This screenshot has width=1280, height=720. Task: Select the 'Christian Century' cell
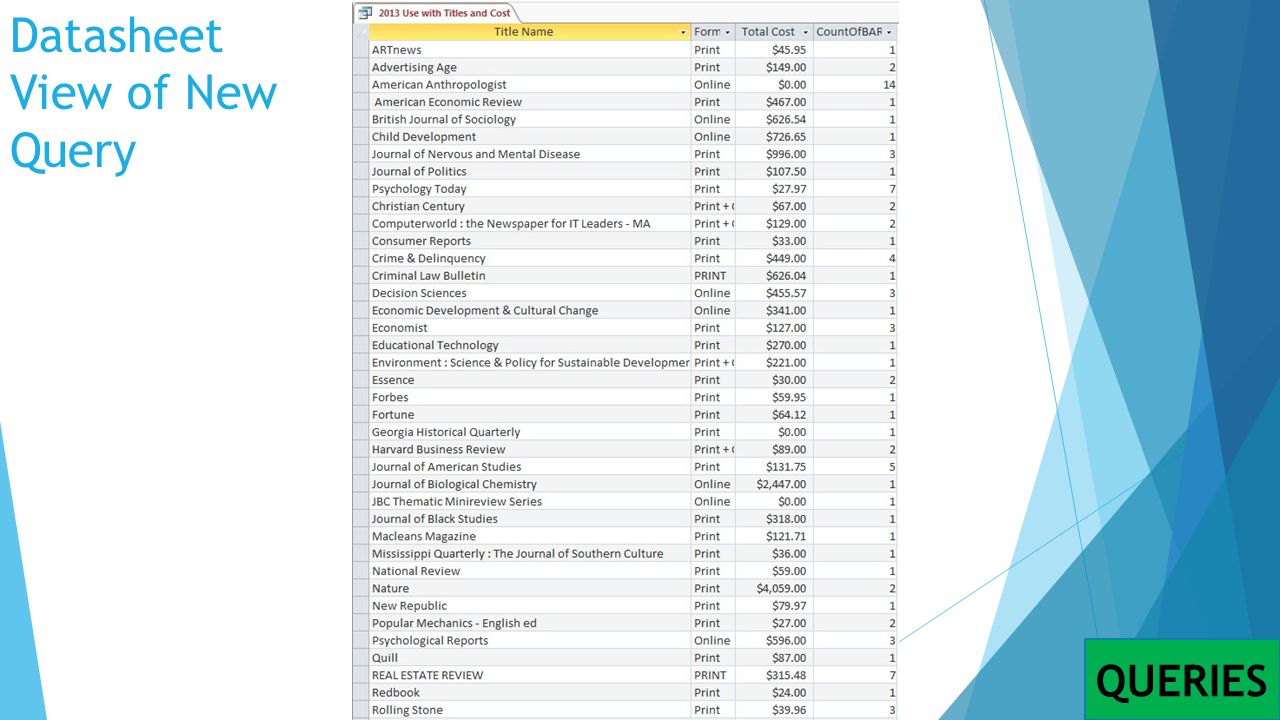point(529,206)
